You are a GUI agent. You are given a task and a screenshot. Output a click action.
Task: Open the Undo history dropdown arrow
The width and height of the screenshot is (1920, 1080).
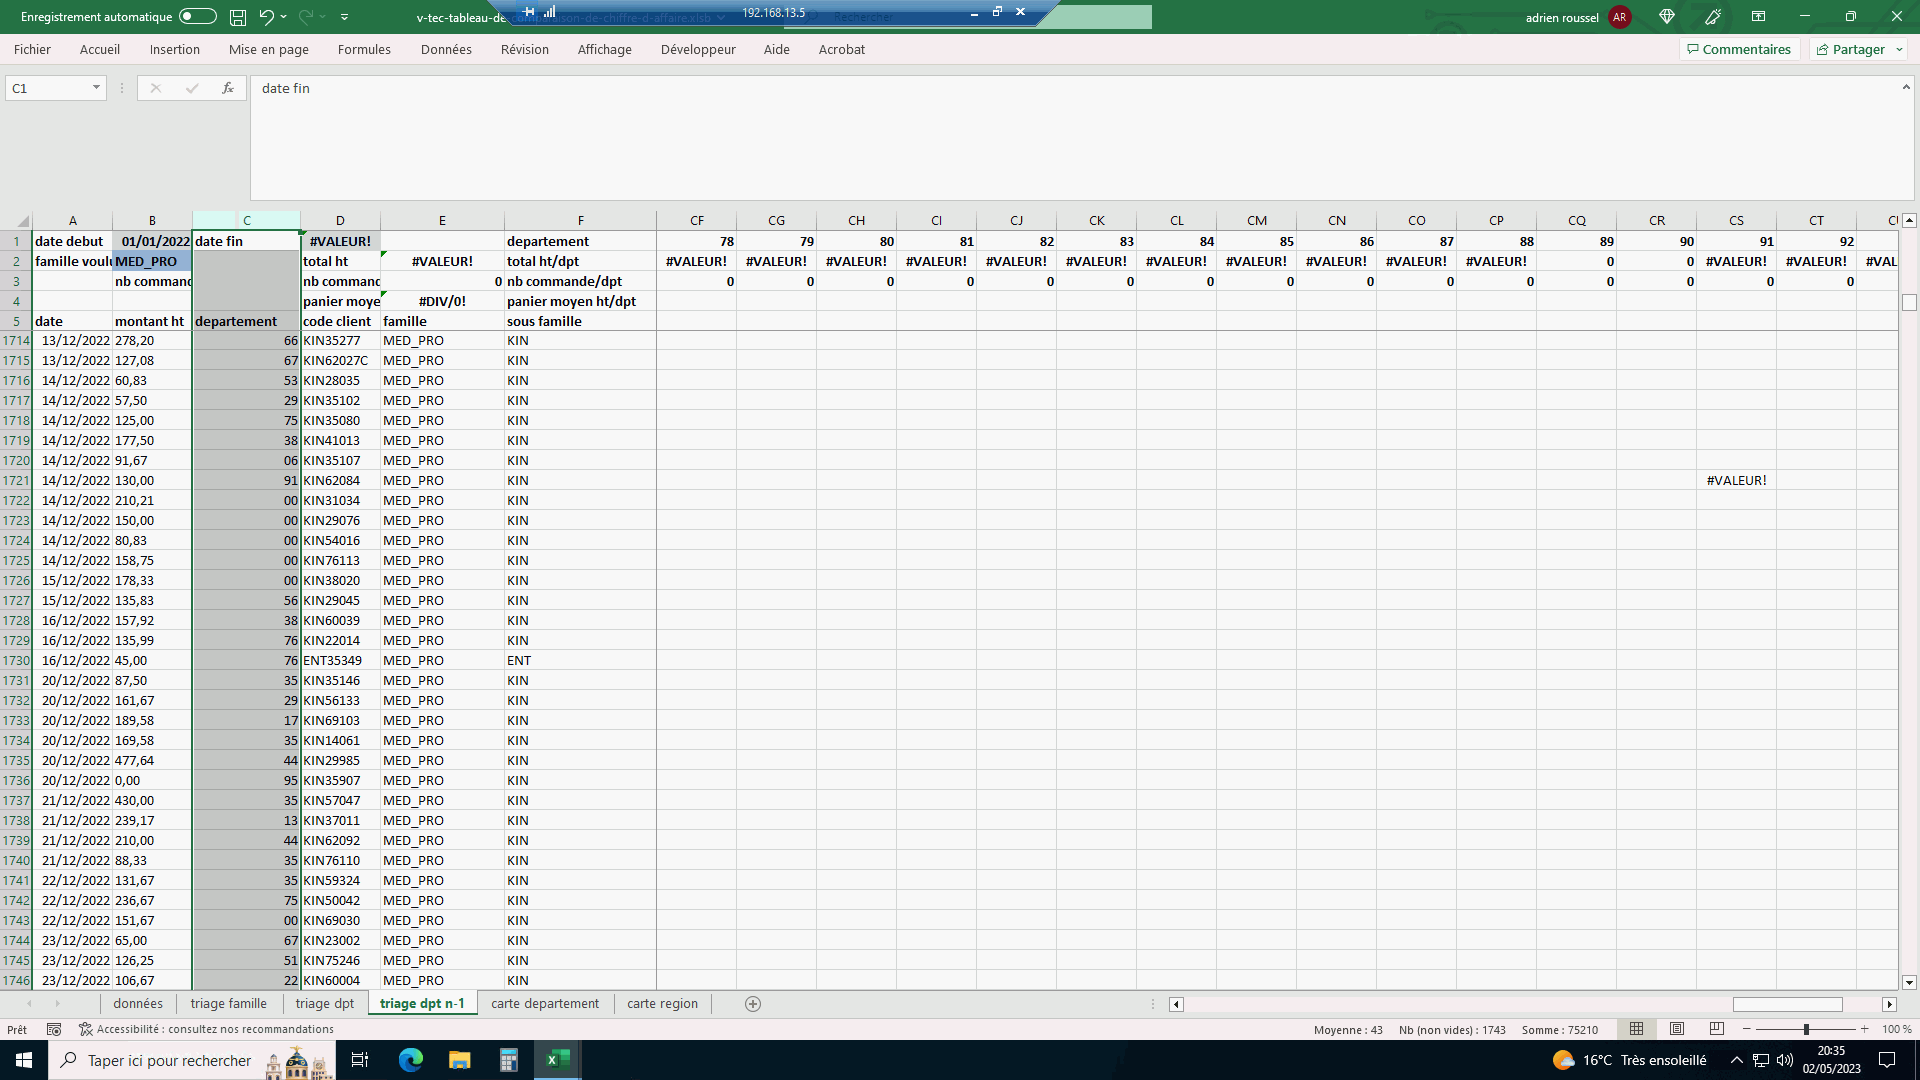pos(284,17)
